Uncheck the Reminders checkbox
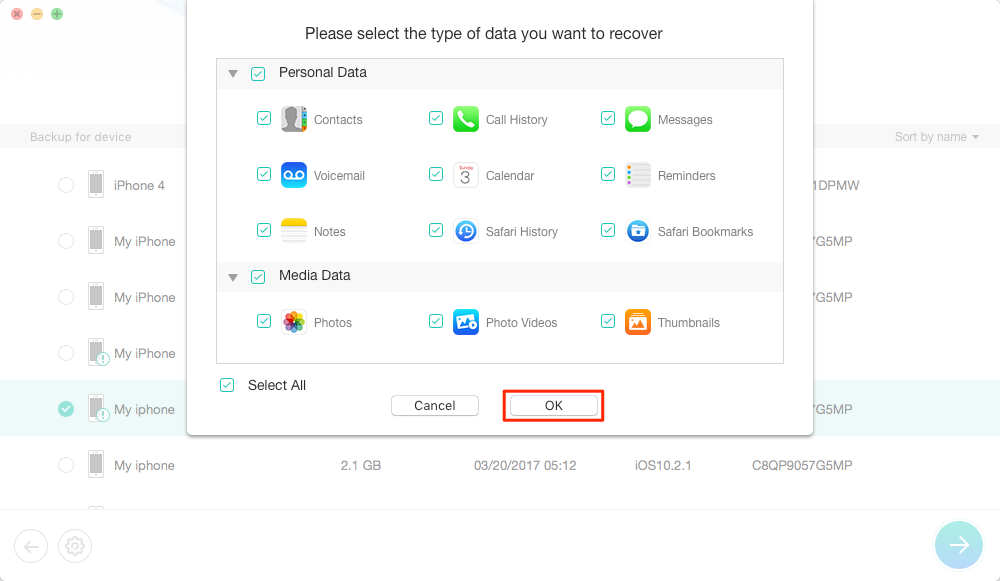 (x=608, y=174)
